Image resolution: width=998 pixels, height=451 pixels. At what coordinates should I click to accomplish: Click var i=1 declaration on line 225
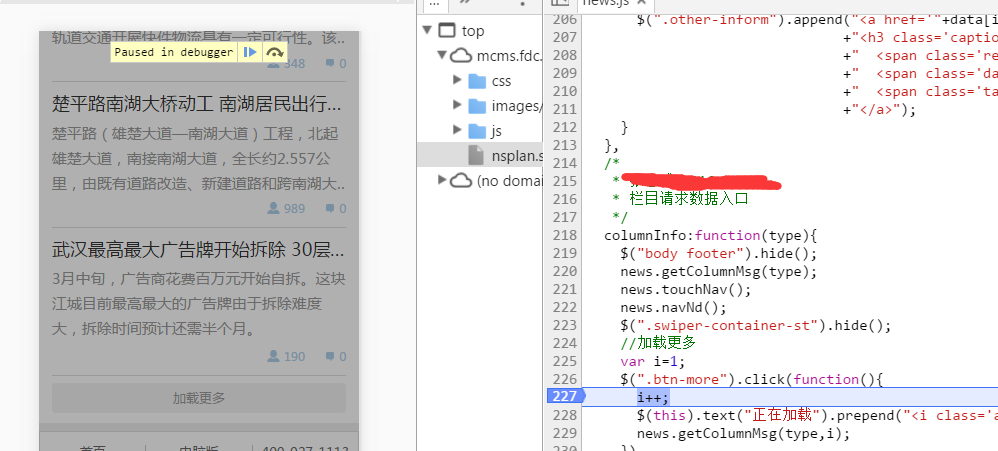(653, 362)
